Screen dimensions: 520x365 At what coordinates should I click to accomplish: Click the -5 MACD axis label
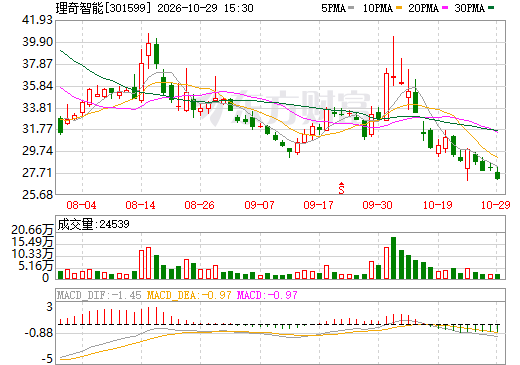point(47,359)
